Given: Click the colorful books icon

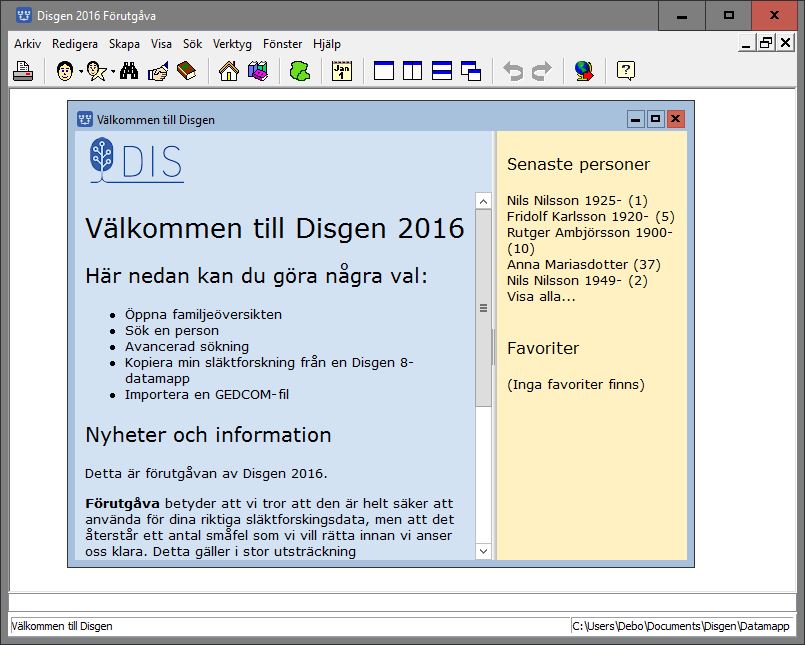Looking at the screenshot, I should 258,71.
